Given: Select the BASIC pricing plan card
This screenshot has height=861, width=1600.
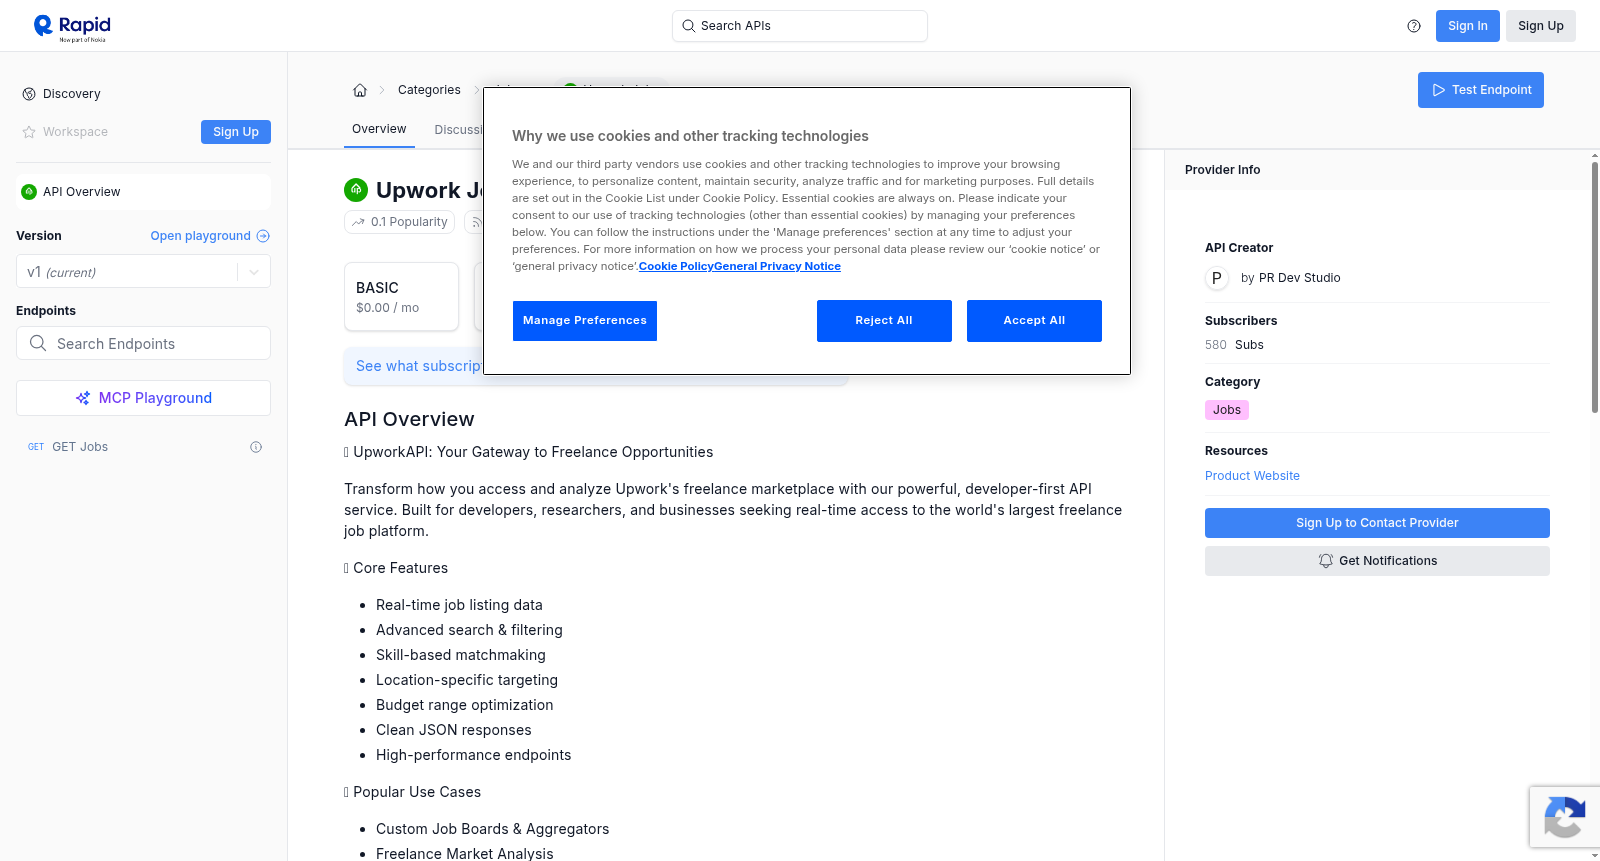Looking at the screenshot, I should 401,297.
